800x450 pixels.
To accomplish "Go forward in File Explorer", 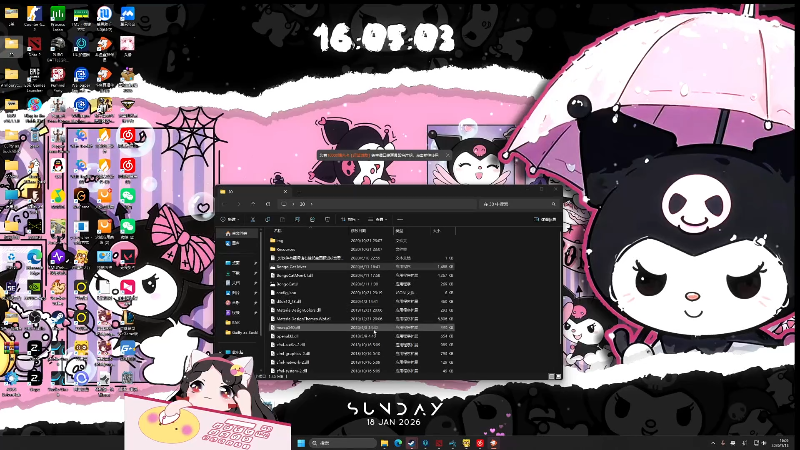I will click(x=239, y=204).
